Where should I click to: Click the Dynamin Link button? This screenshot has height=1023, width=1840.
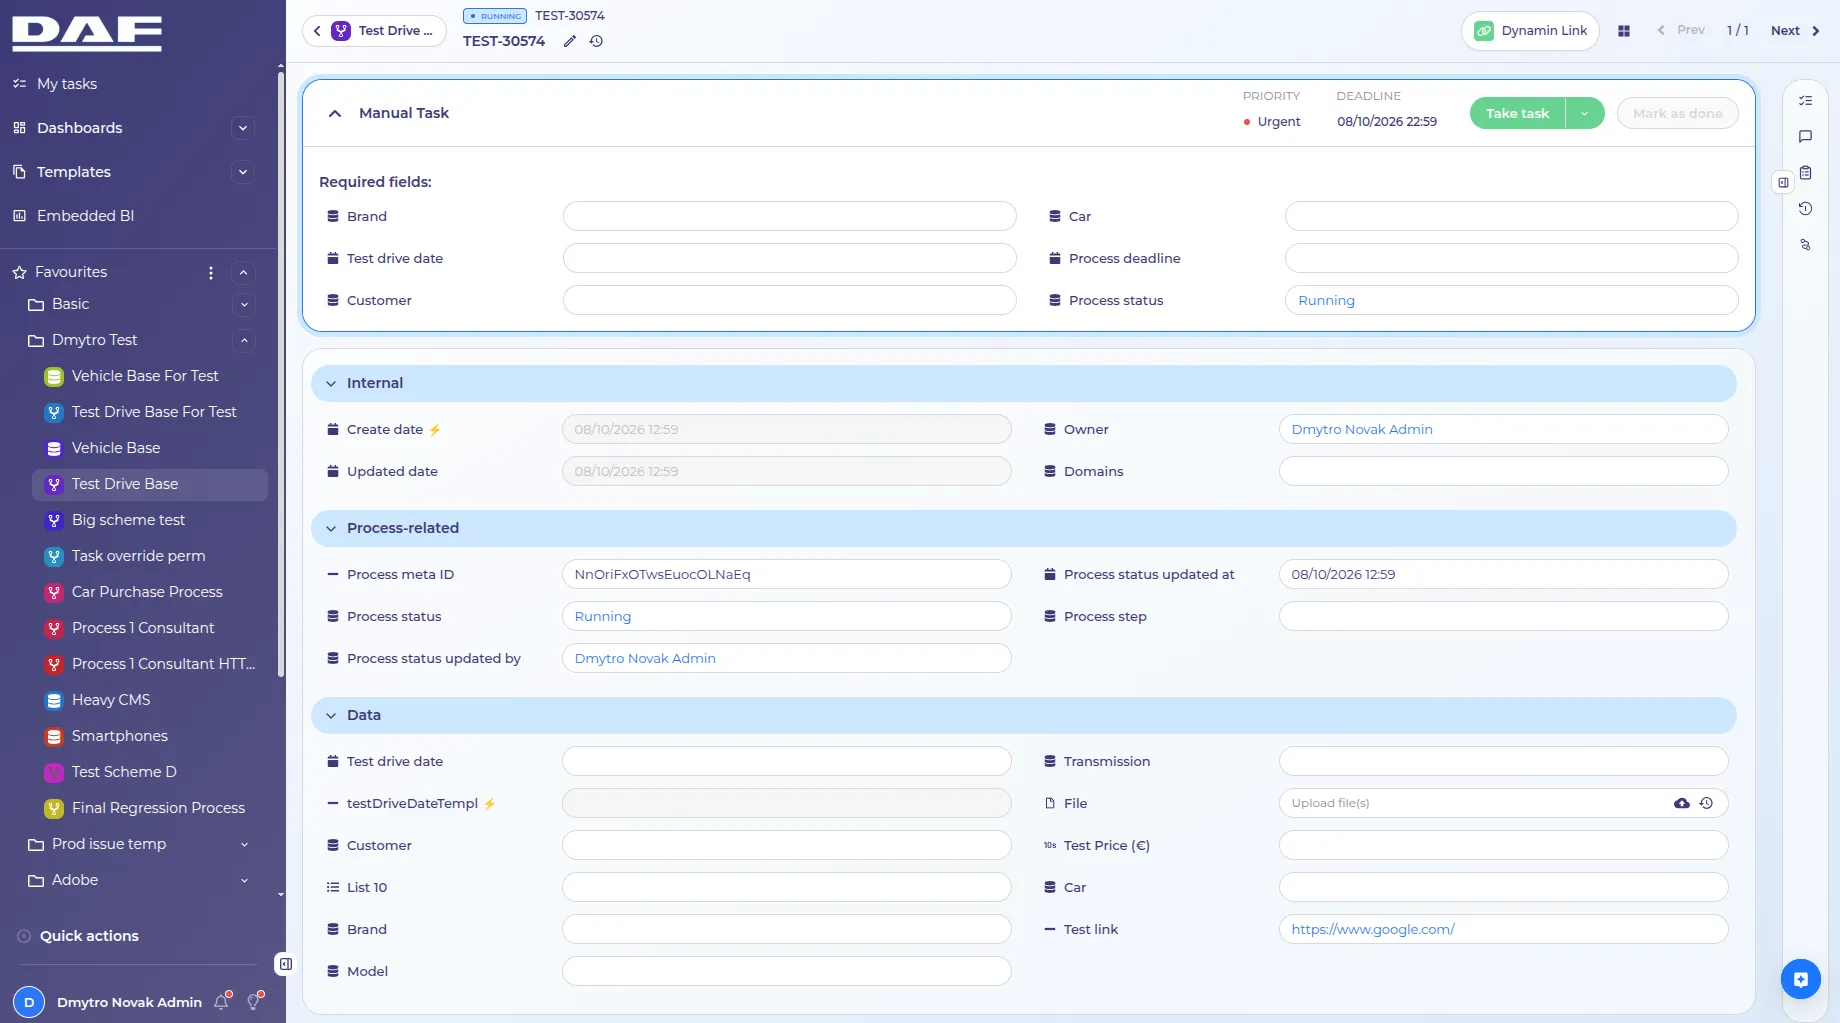point(1530,31)
